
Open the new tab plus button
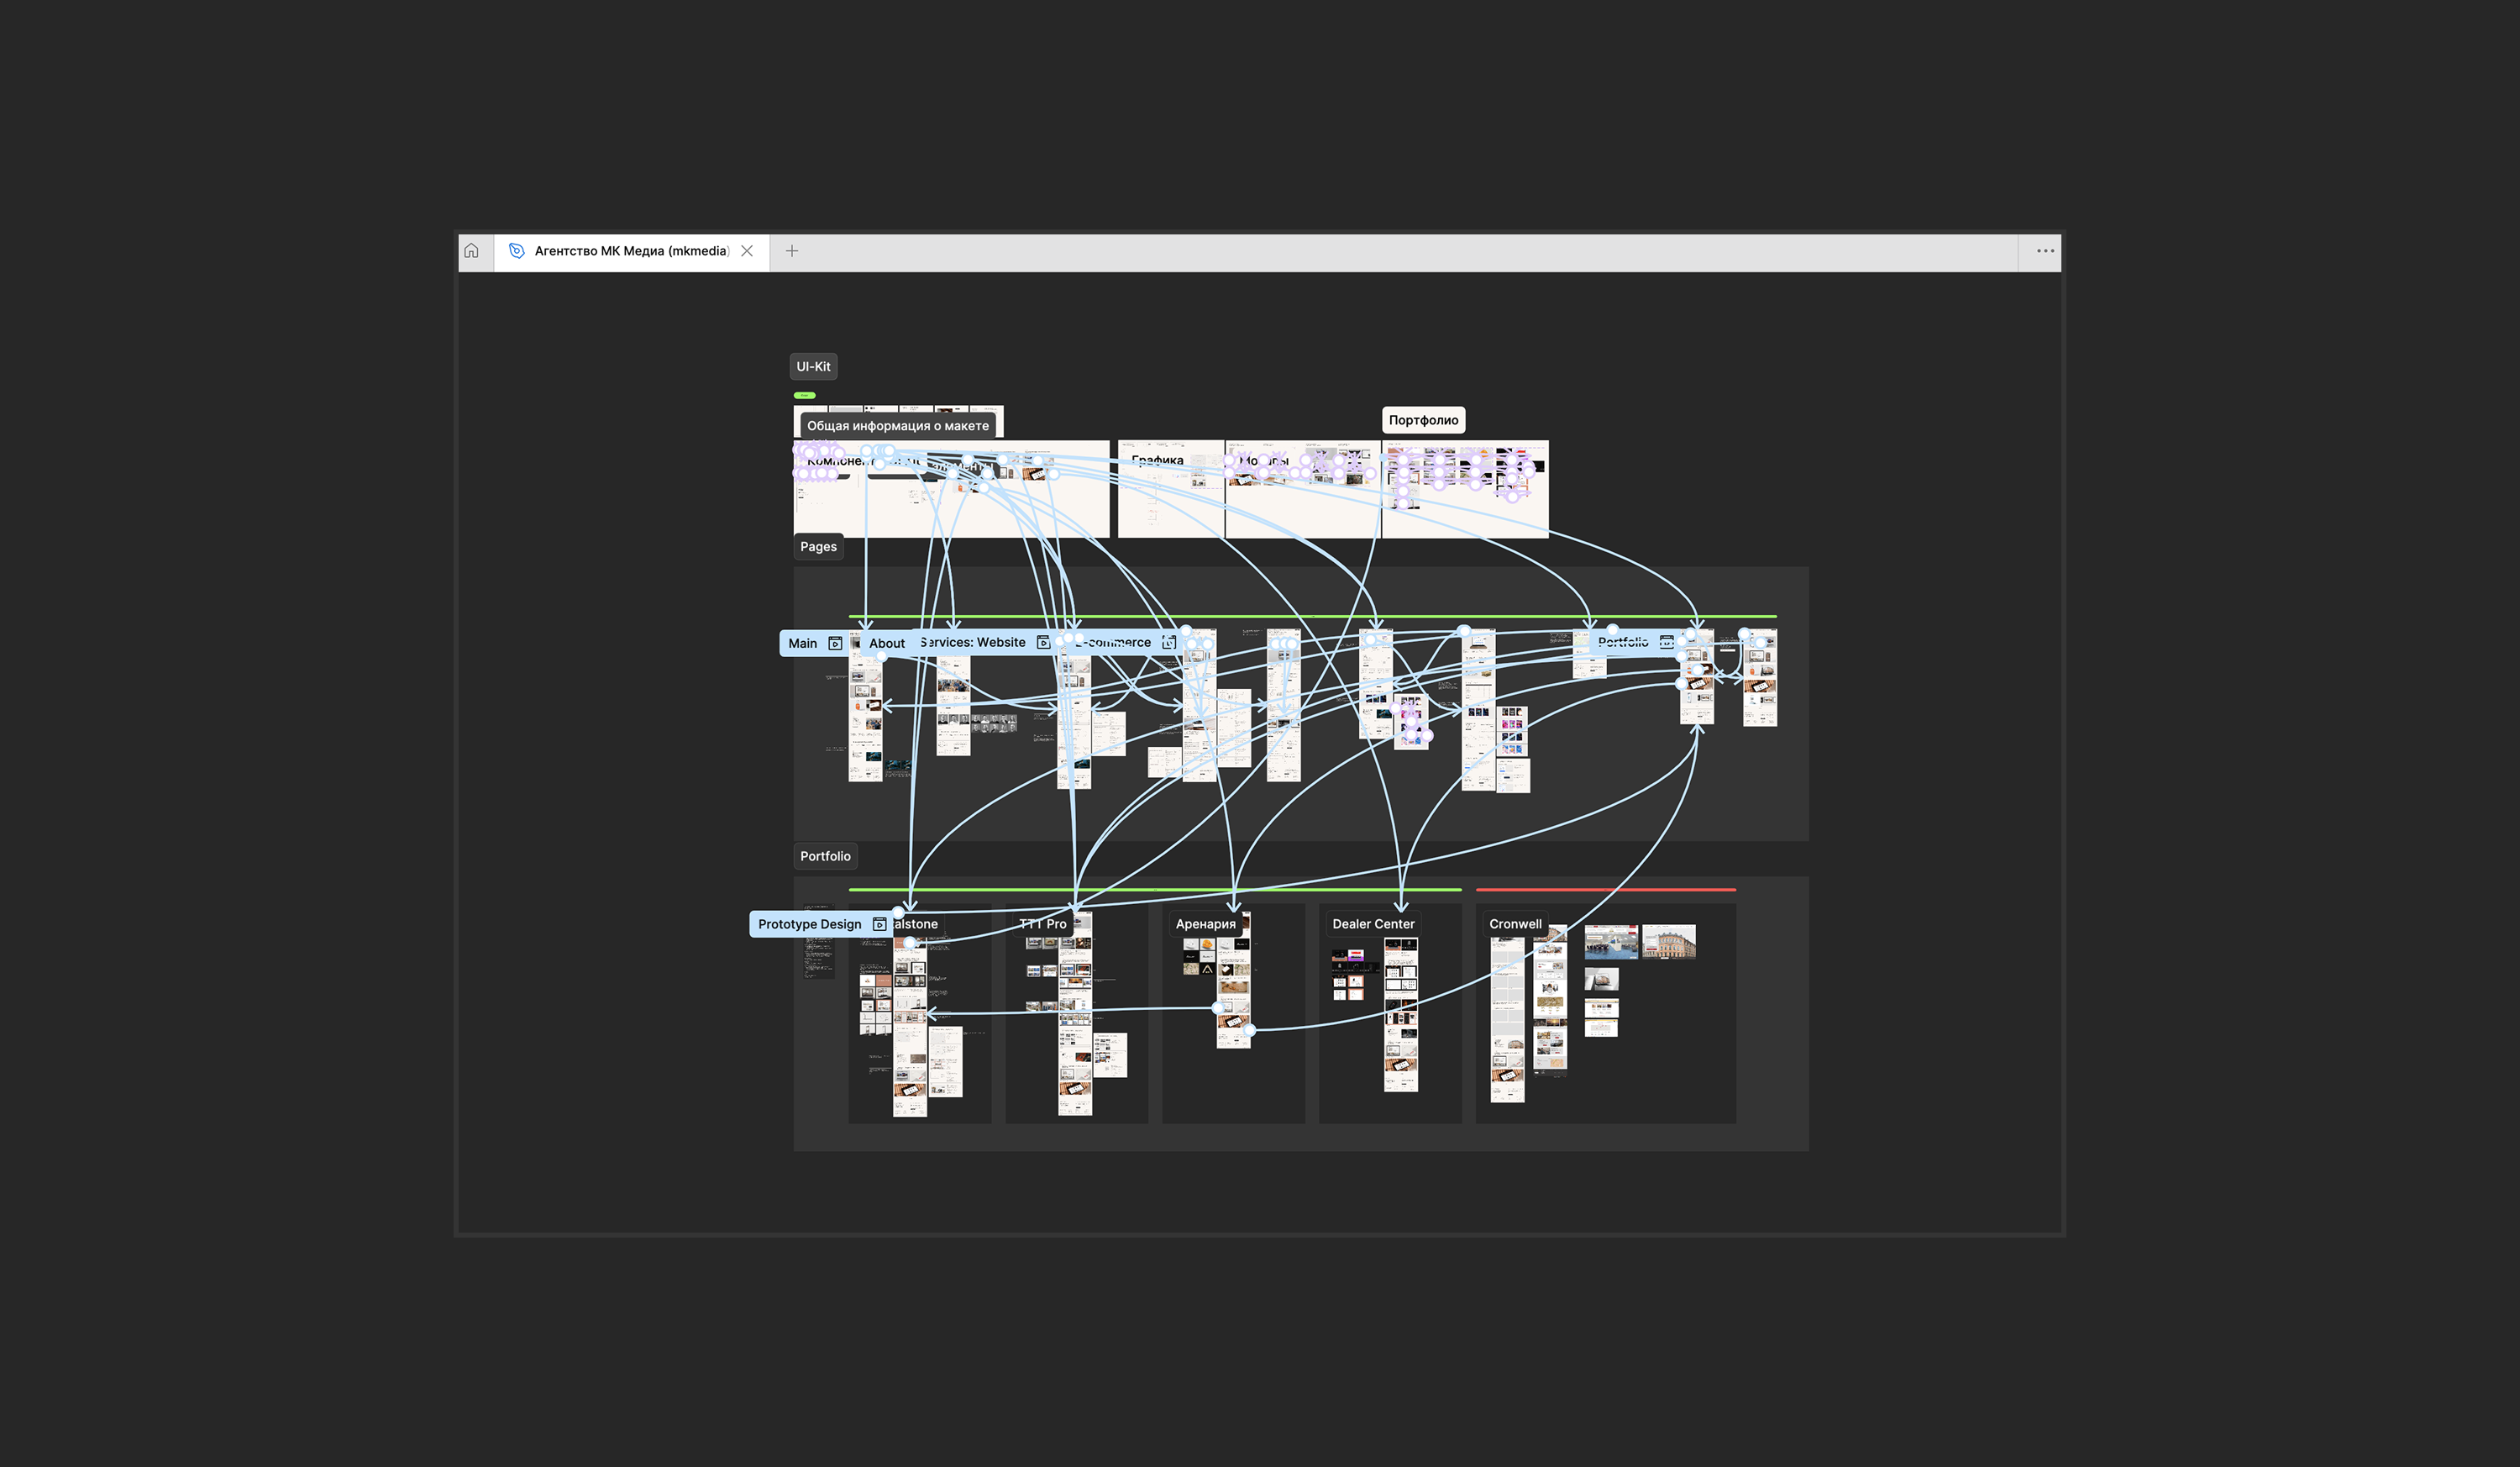coord(791,251)
